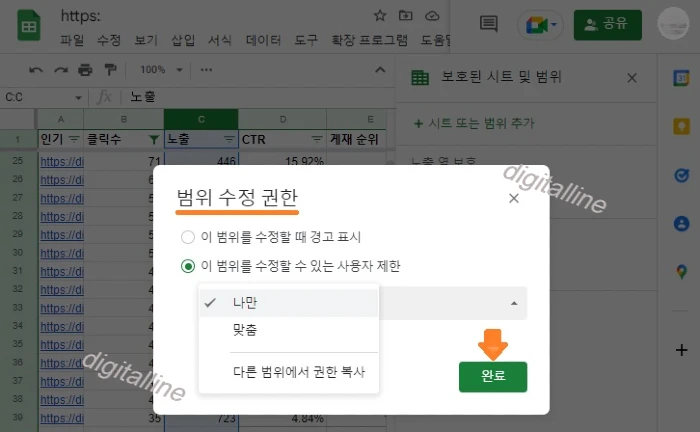Close the 보호된 시트 및 범위 side panel
Screen dimensions: 700x432
[x=632, y=78]
